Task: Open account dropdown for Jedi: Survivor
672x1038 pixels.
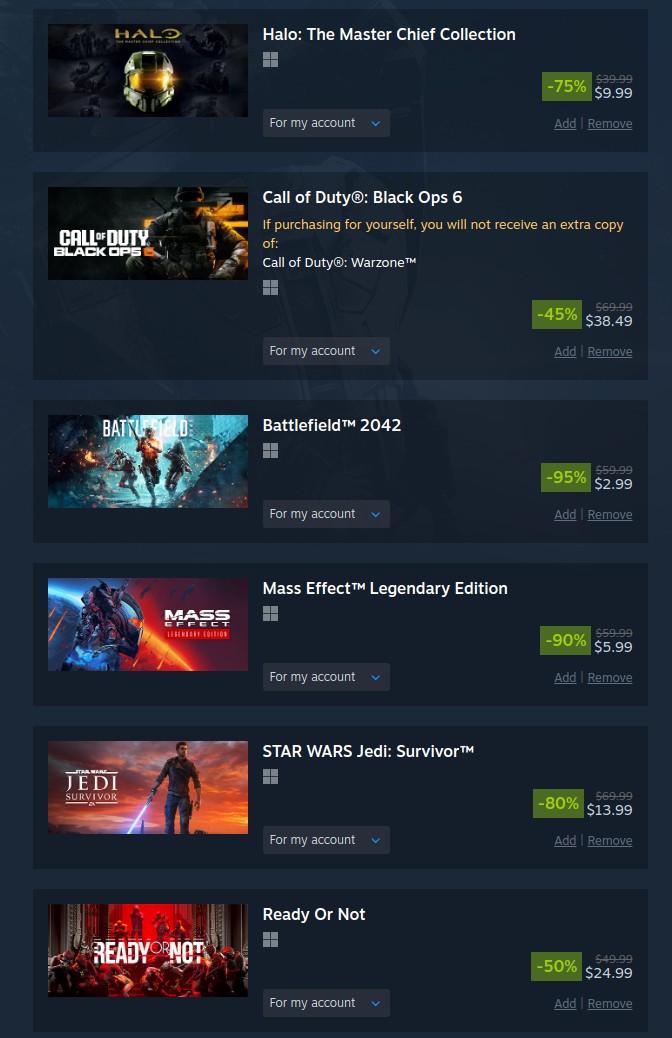Action: tap(326, 839)
